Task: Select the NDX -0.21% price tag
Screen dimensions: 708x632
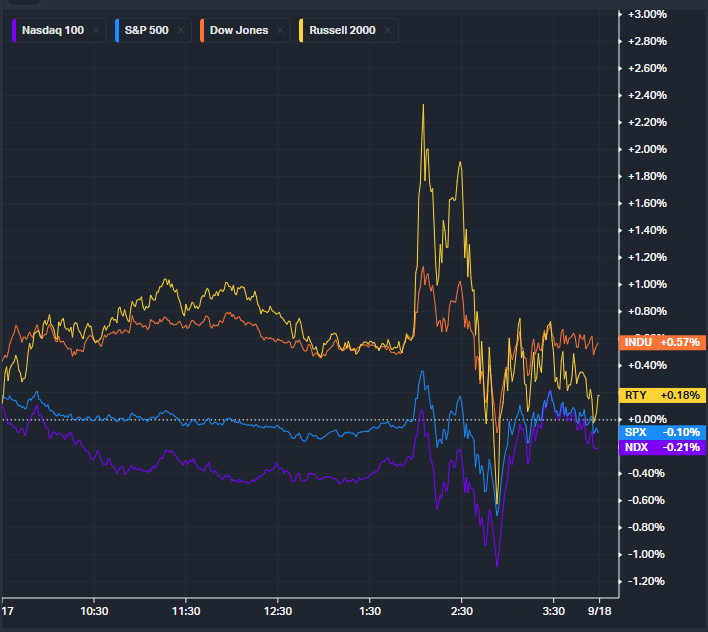Action: 663,447
